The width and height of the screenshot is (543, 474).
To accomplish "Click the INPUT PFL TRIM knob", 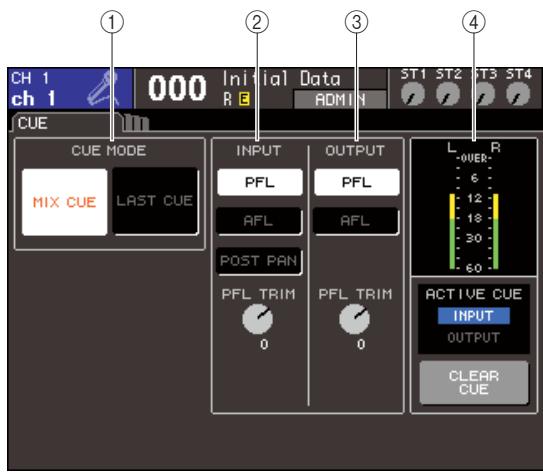I will [258, 319].
